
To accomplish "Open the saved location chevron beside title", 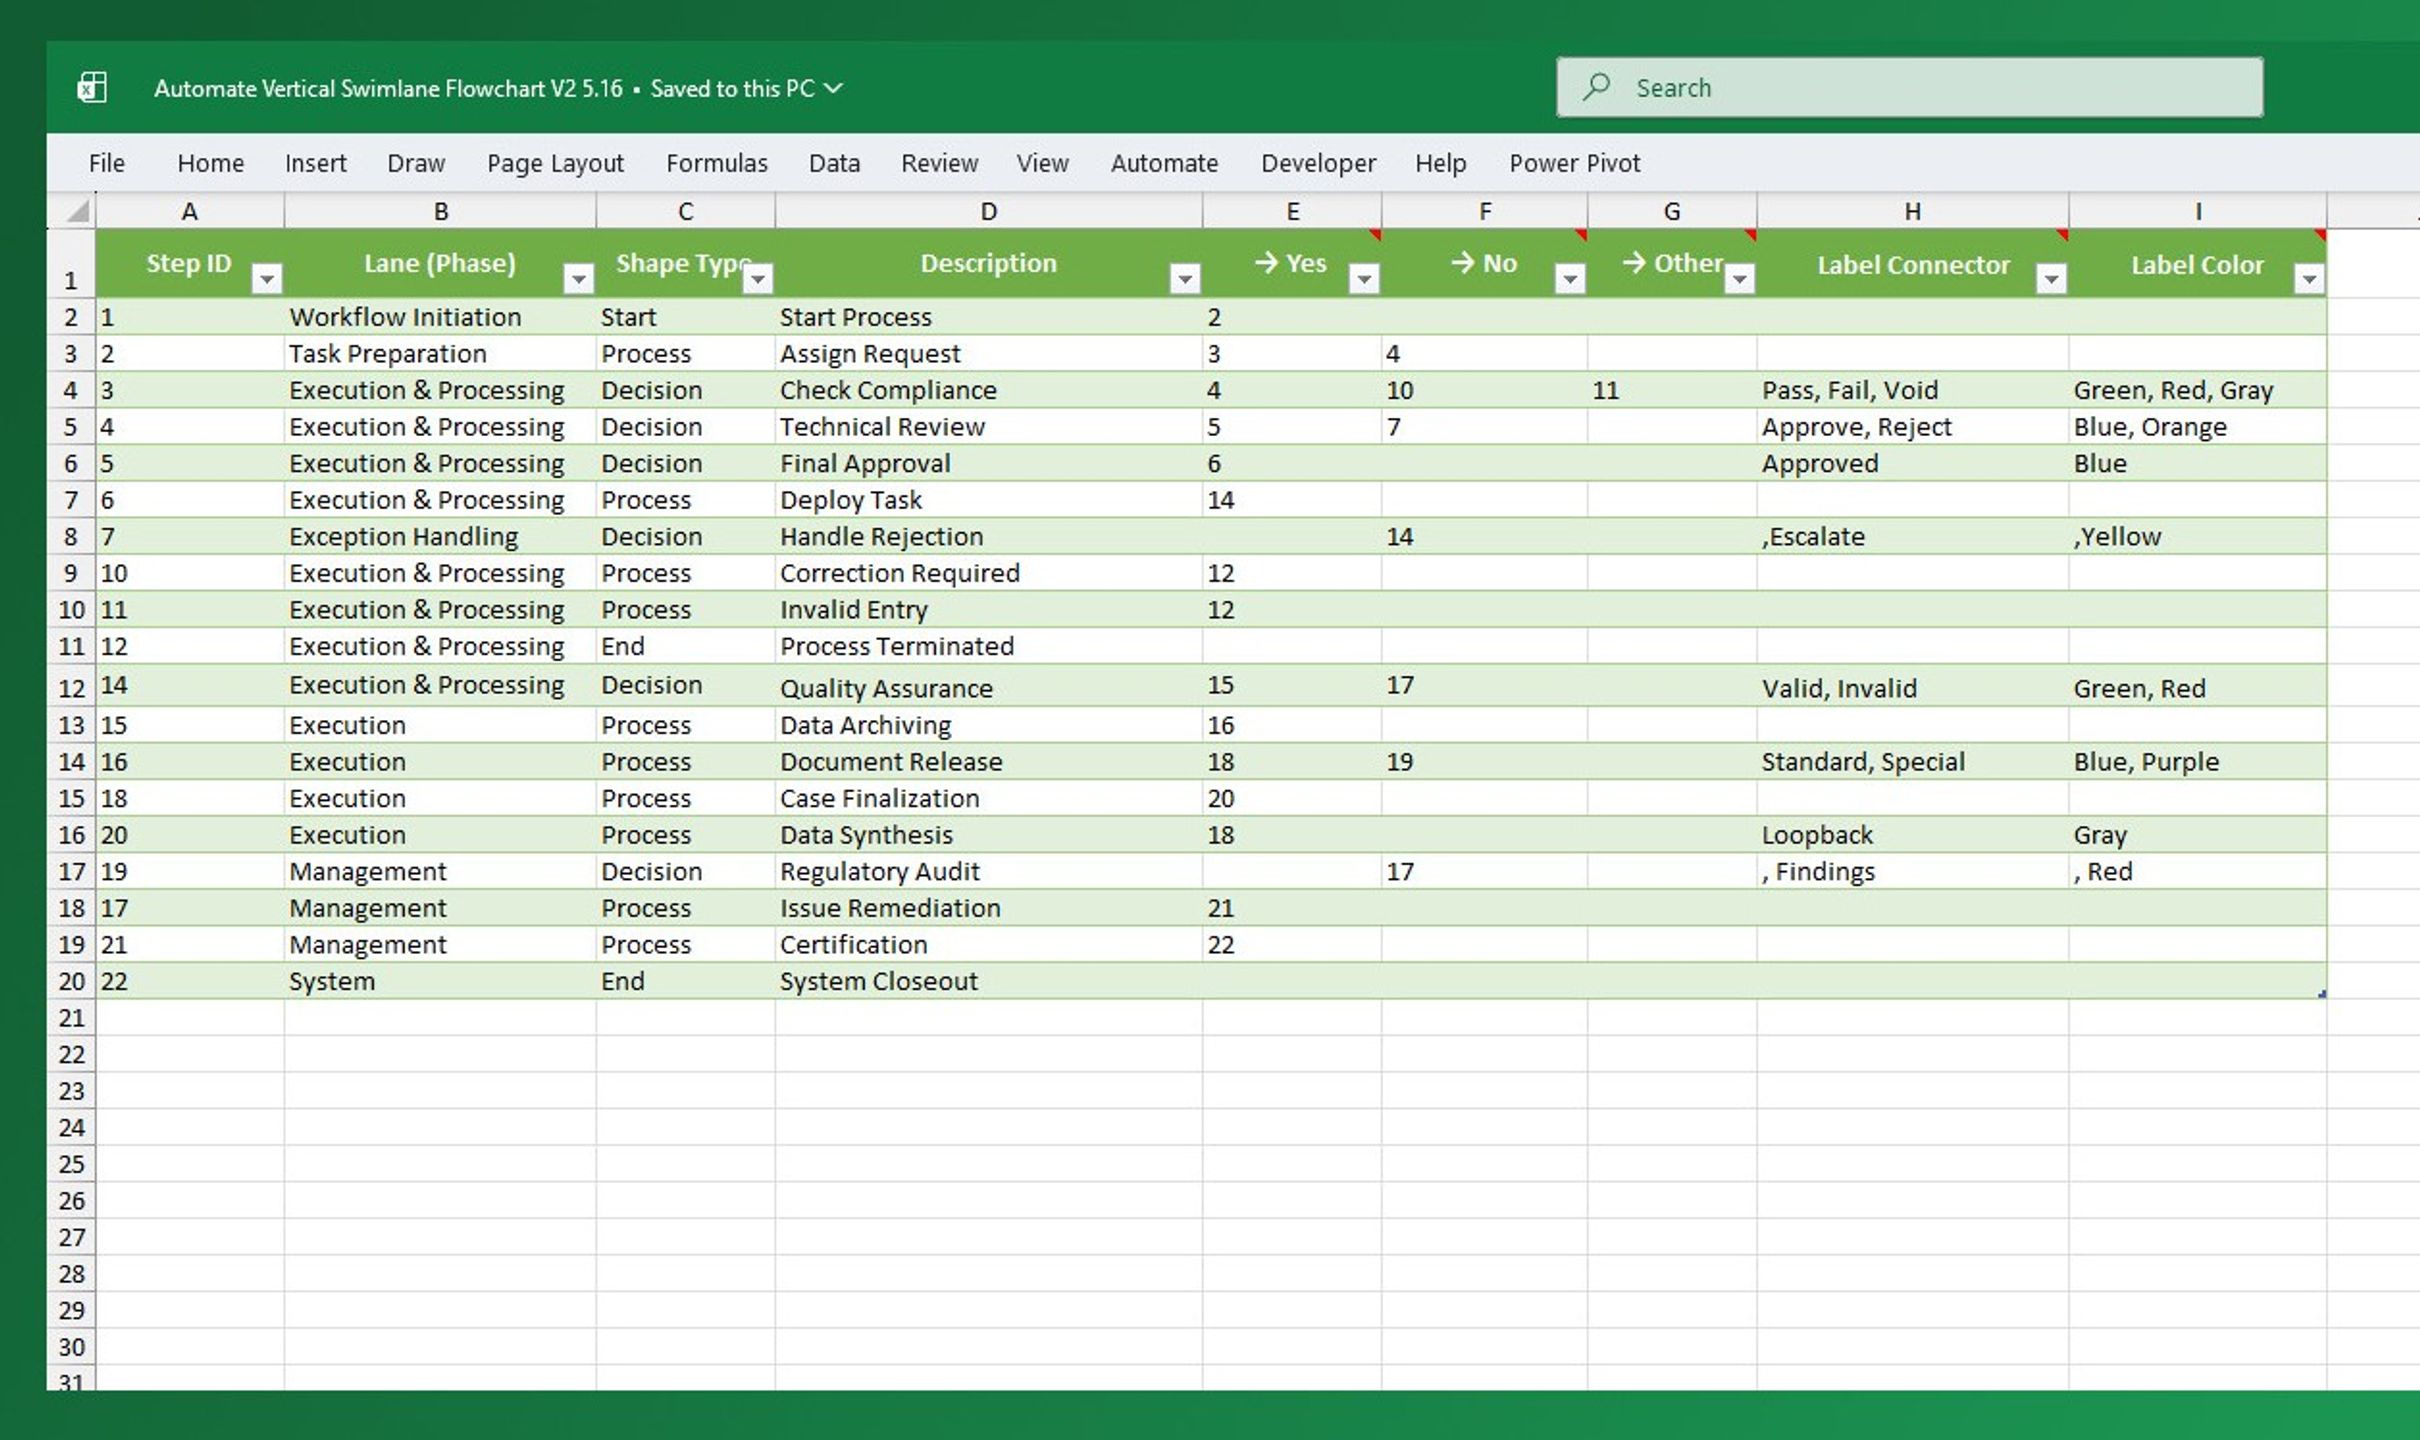I will (833, 88).
